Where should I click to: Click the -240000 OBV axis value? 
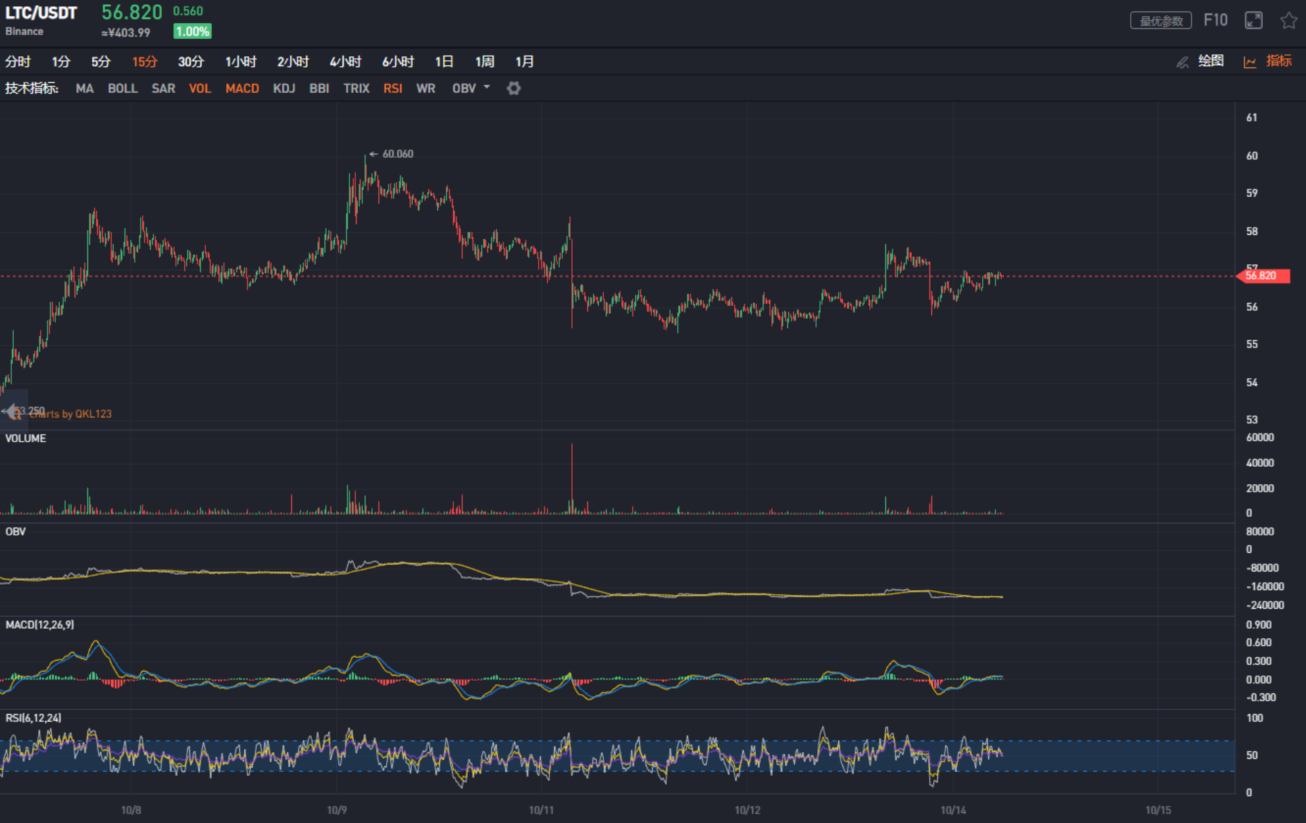point(1264,605)
